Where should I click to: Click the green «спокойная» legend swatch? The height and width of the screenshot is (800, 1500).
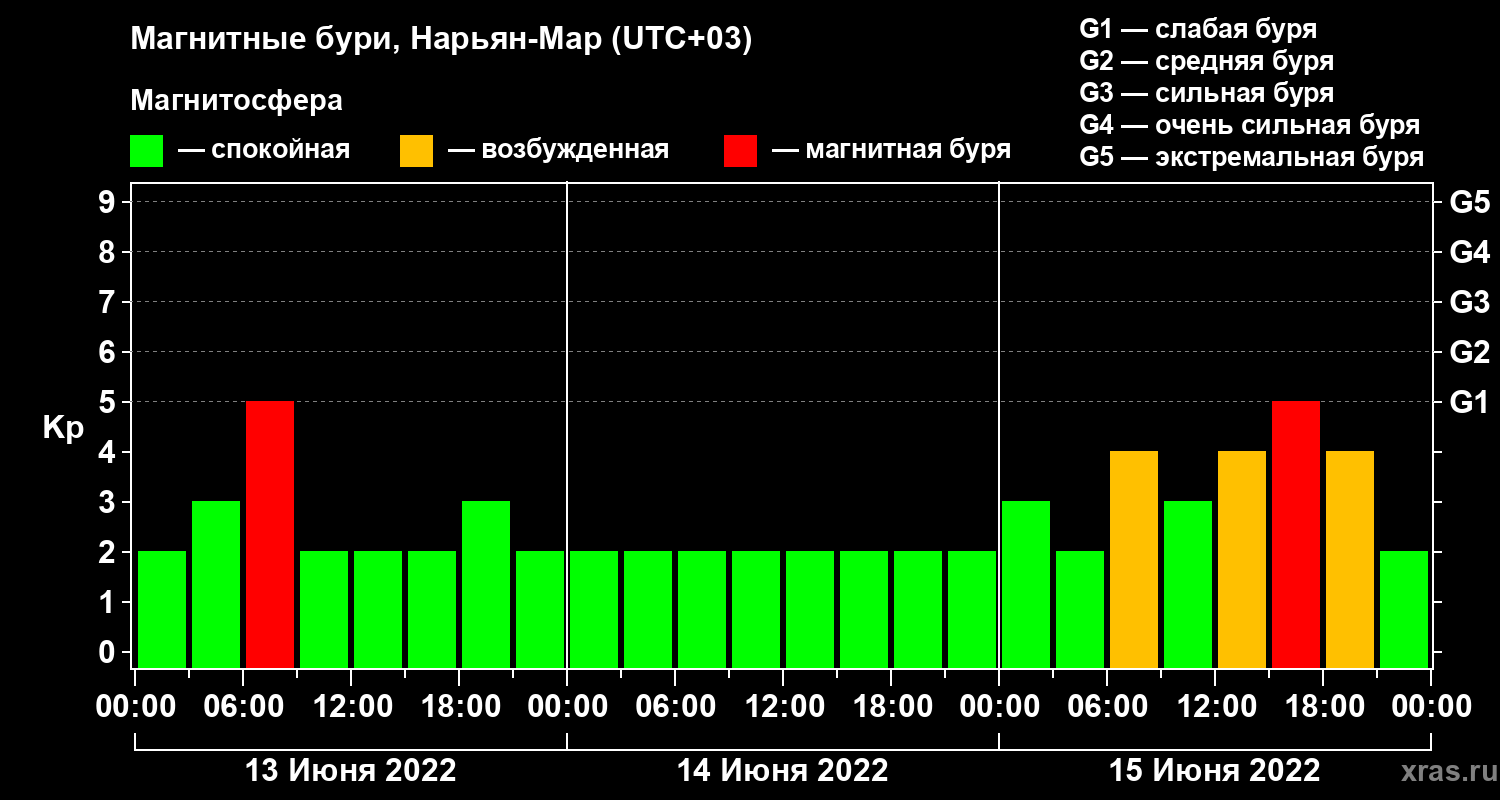tap(147, 151)
